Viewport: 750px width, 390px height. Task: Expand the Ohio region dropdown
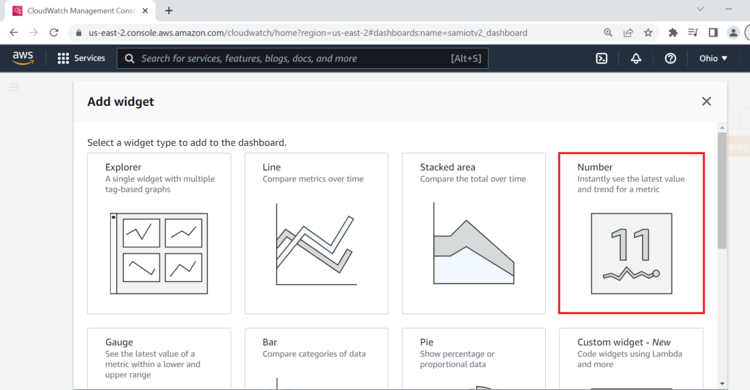click(713, 58)
